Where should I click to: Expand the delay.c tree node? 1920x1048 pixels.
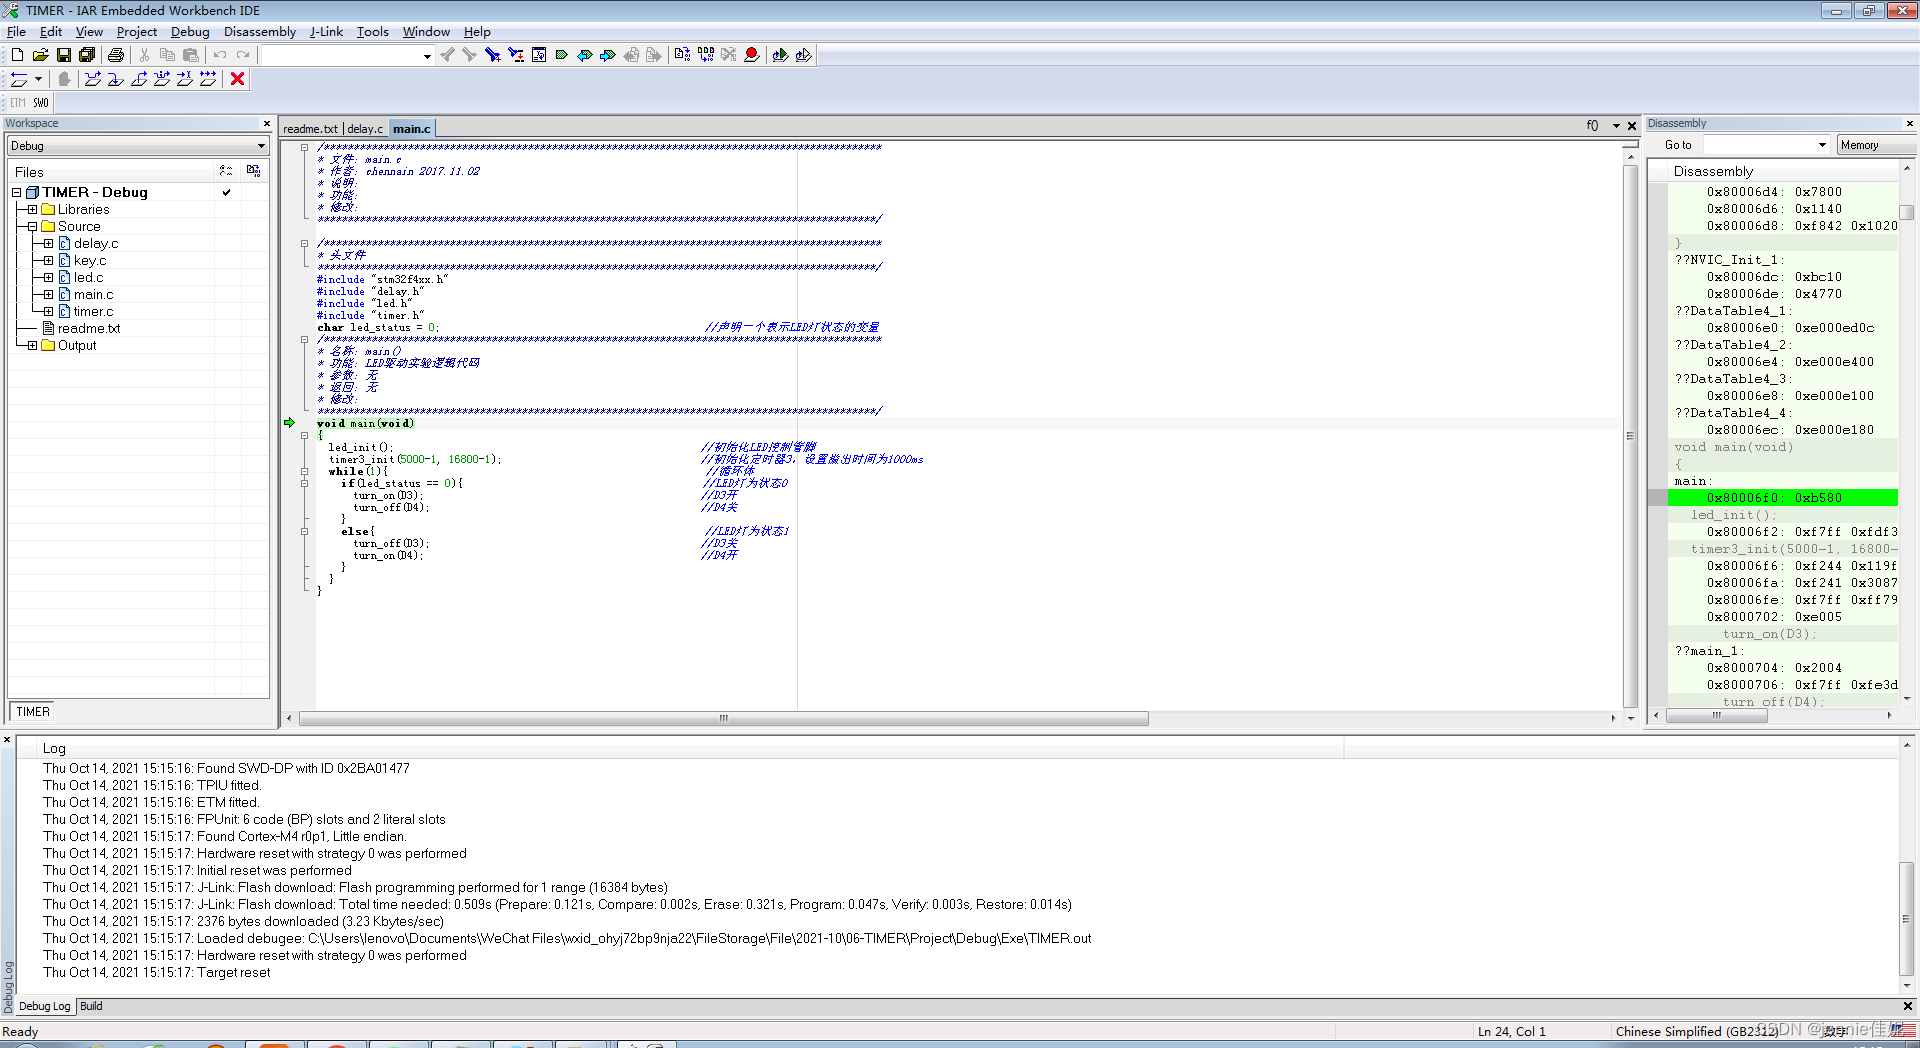point(48,244)
